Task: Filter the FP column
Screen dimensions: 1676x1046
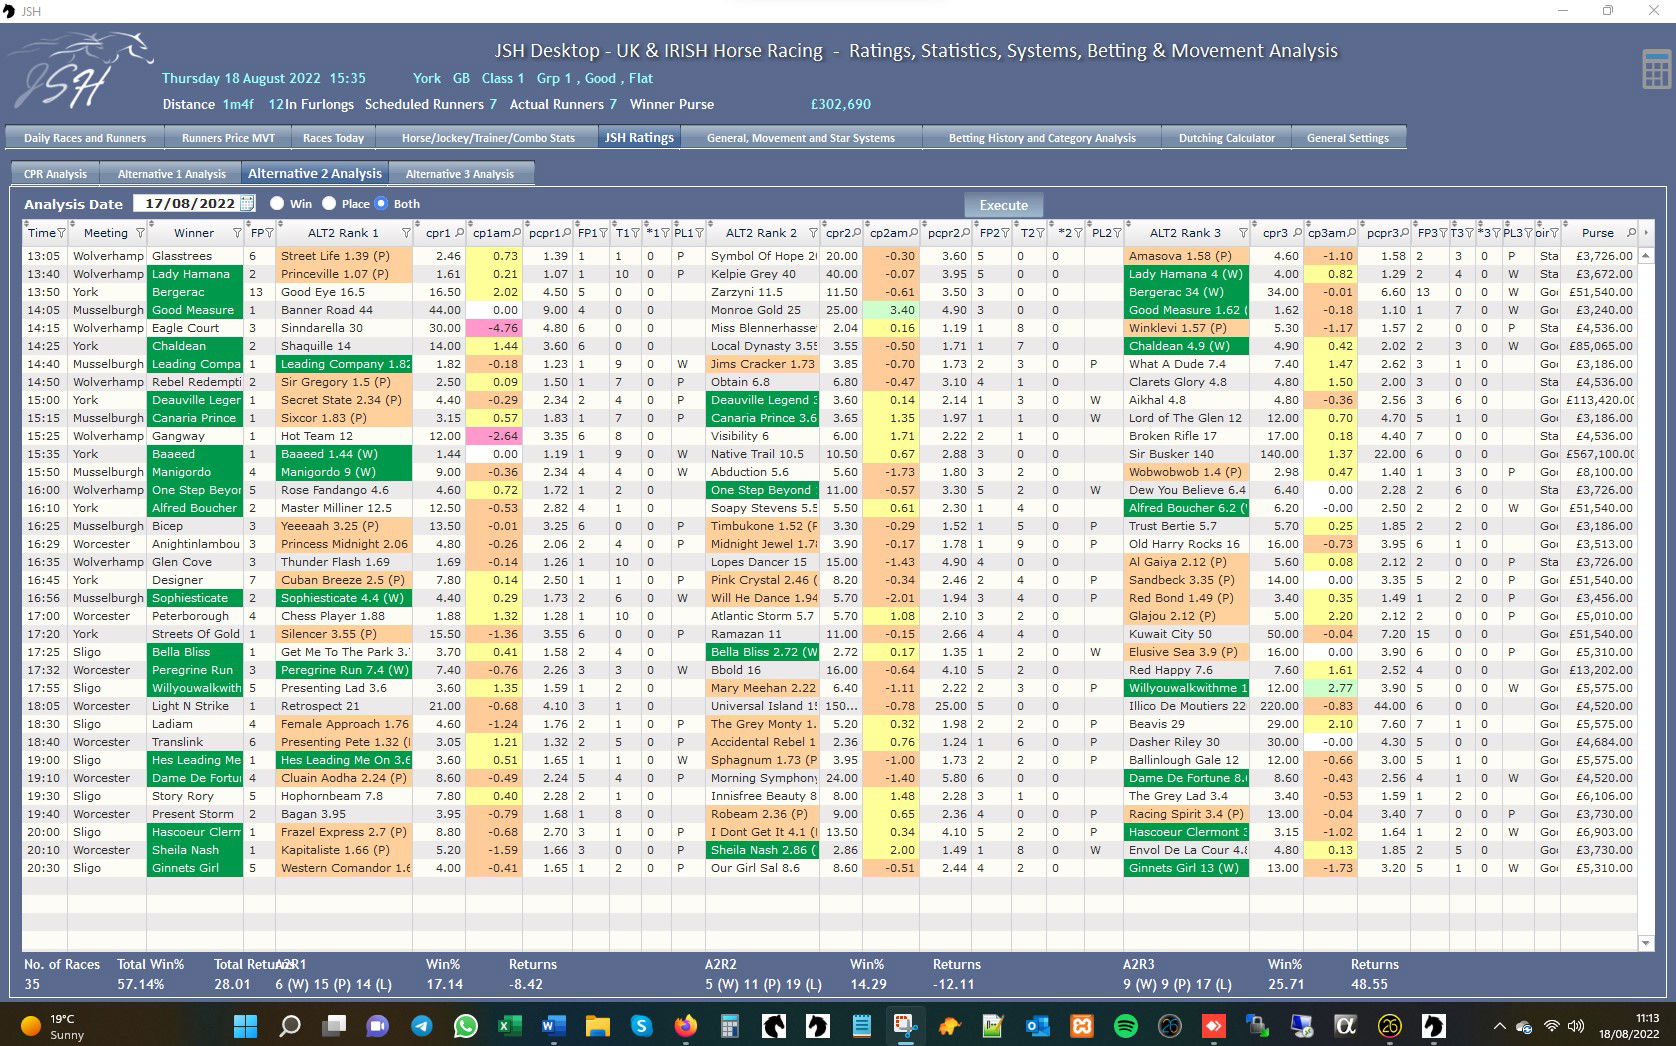Action: (268, 233)
